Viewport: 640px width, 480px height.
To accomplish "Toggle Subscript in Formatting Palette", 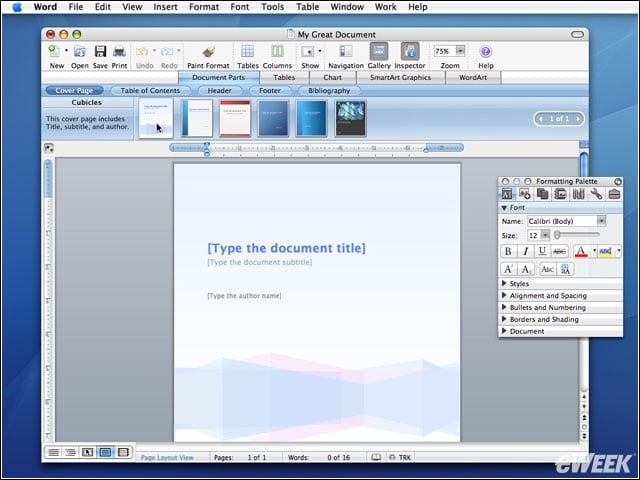I will (x=526, y=269).
